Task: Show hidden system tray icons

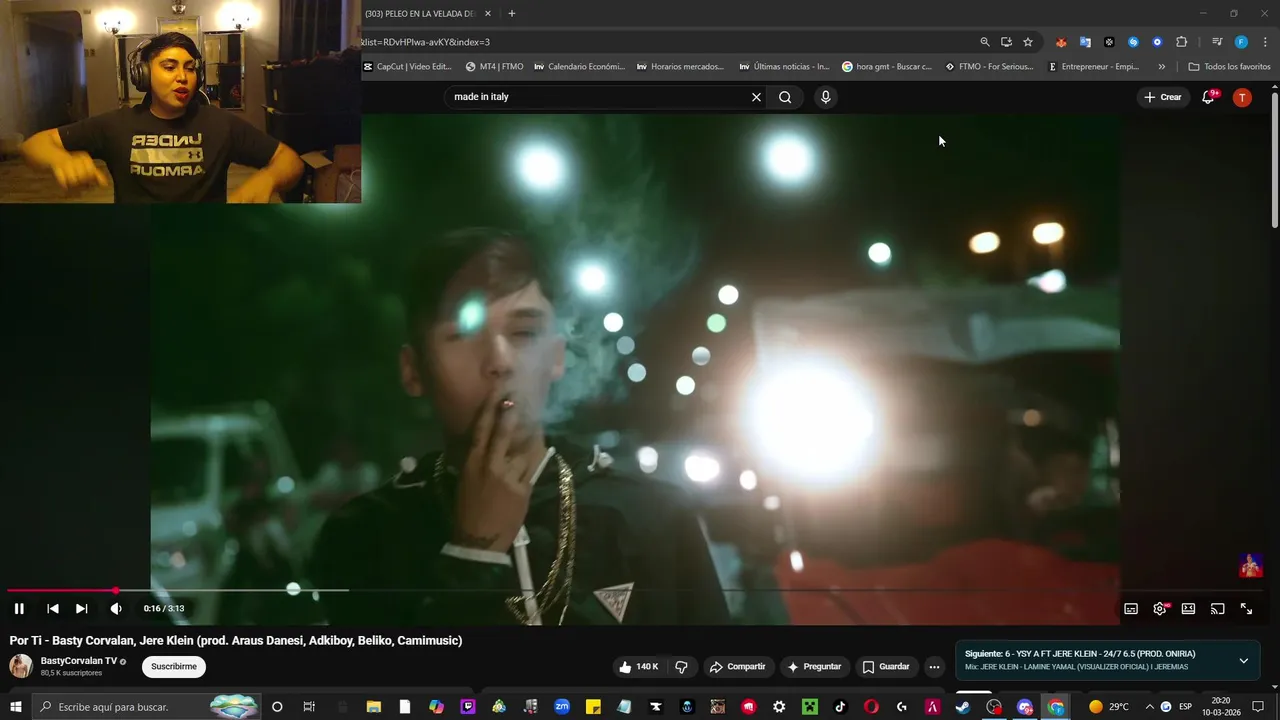Action: (1149, 707)
